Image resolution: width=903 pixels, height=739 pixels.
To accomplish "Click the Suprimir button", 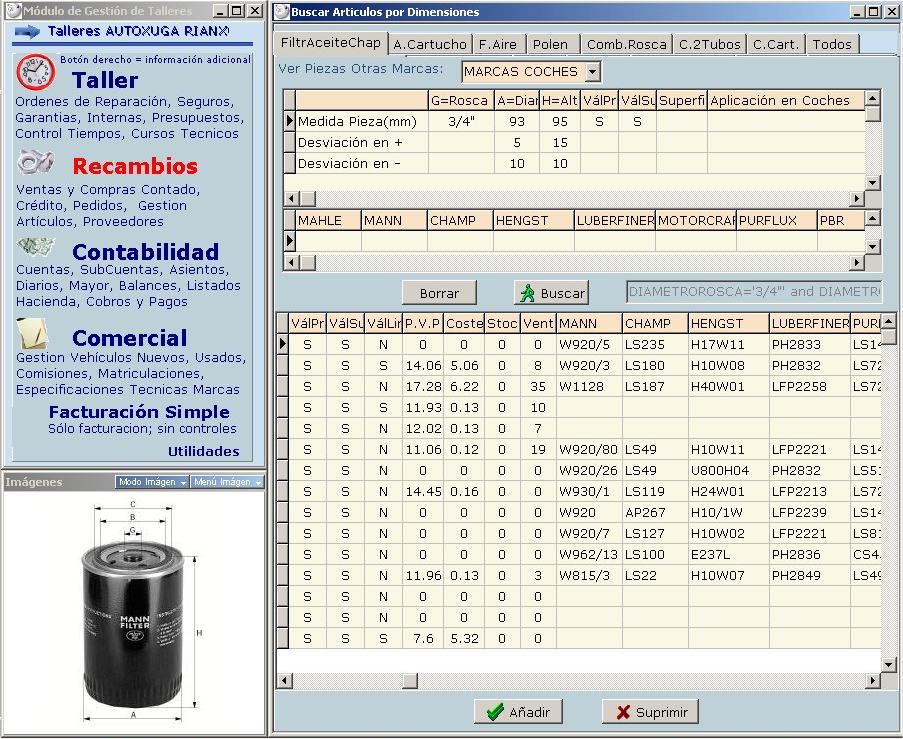I will pos(650,713).
